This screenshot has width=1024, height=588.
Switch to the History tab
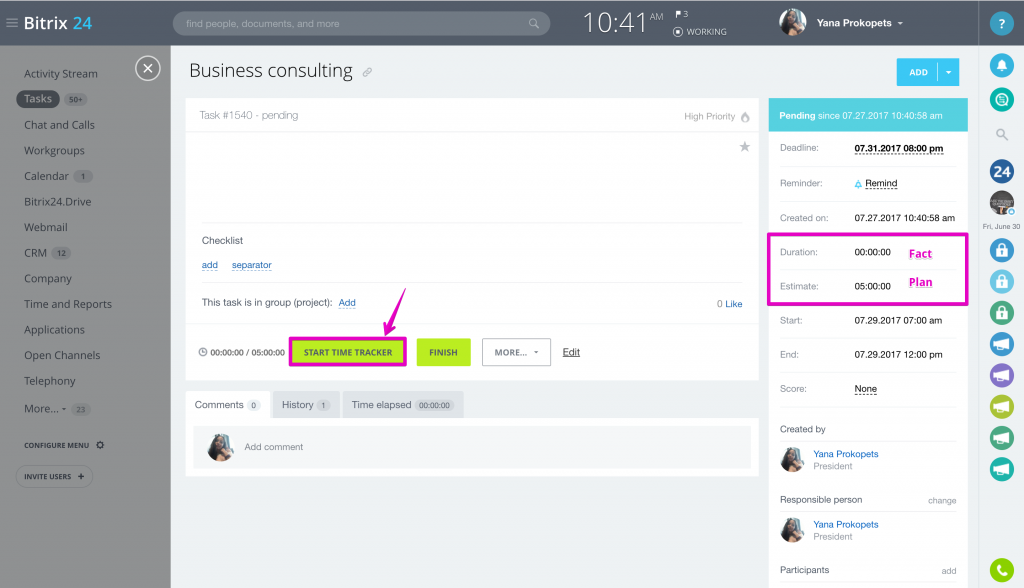pos(305,405)
